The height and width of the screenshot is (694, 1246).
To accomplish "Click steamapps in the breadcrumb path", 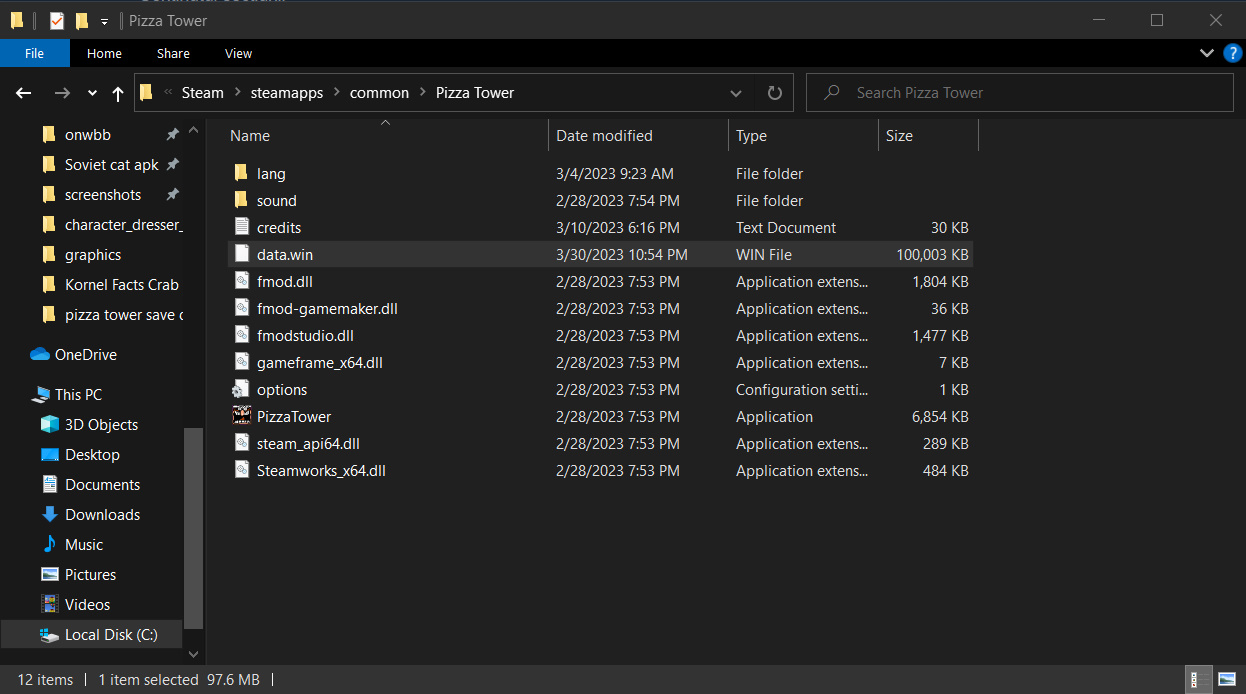I will click(x=286, y=93).
